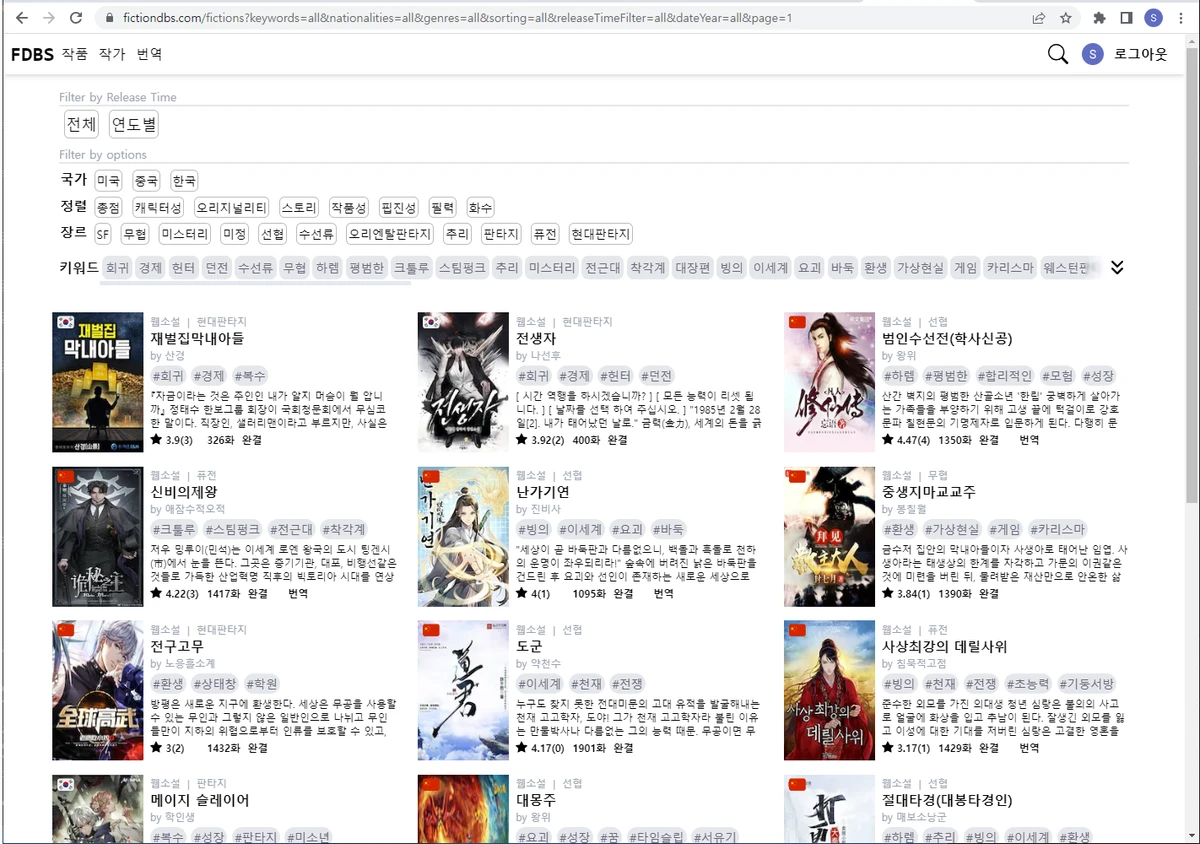The image size is (1200, 844).
Task: Open the 작품 menu item
Action: point(75,54)
